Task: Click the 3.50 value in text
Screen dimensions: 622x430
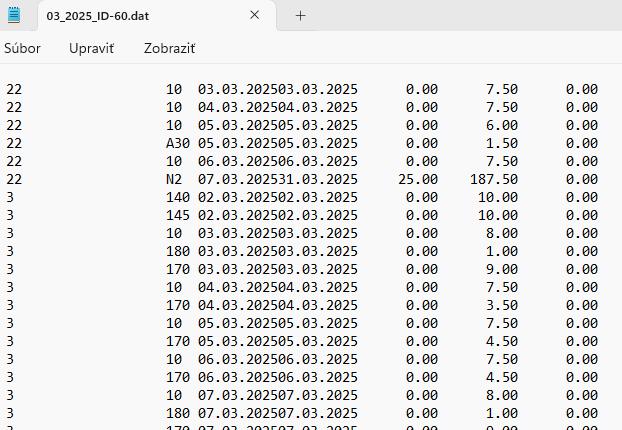Action: [501, 305]
